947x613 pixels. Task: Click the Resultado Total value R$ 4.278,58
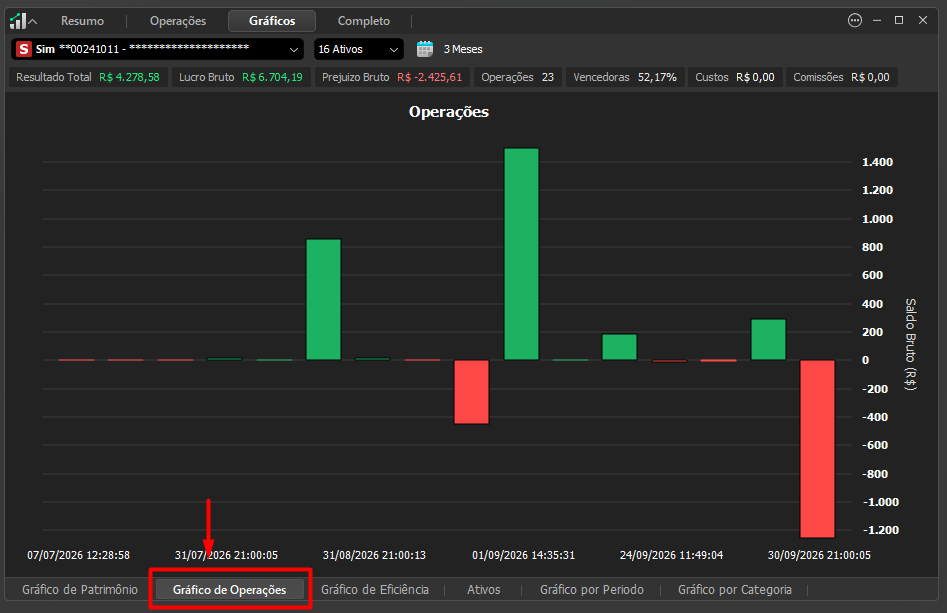(129, 77)
